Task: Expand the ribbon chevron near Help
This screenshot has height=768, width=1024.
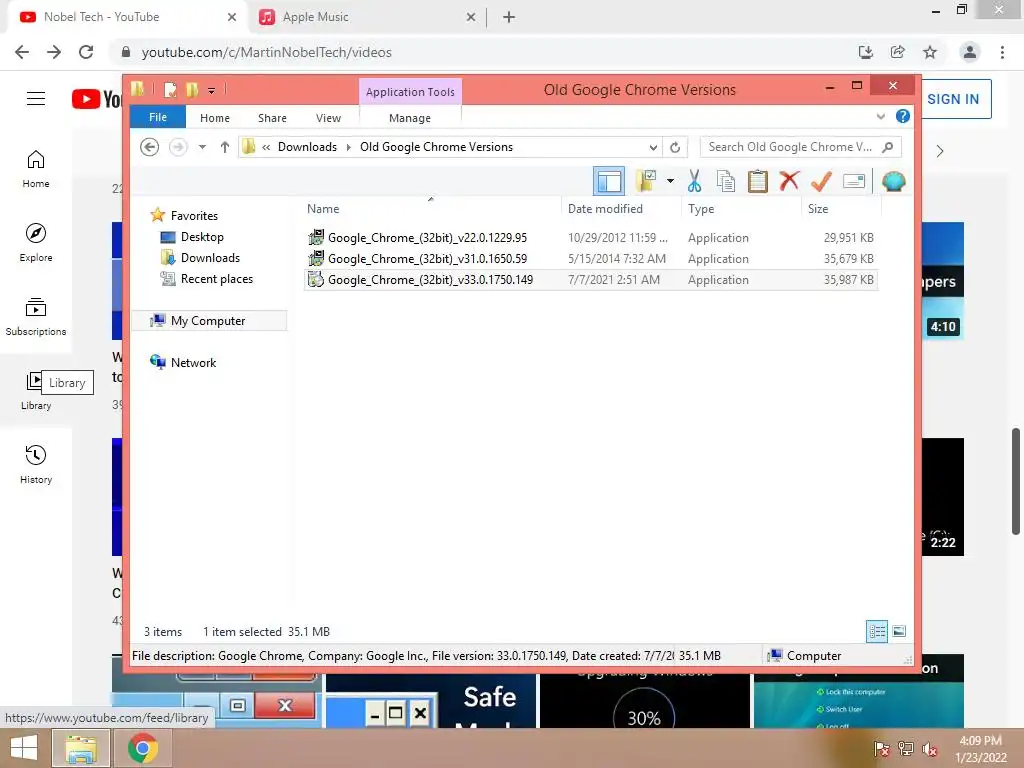Action: point(881,116)
